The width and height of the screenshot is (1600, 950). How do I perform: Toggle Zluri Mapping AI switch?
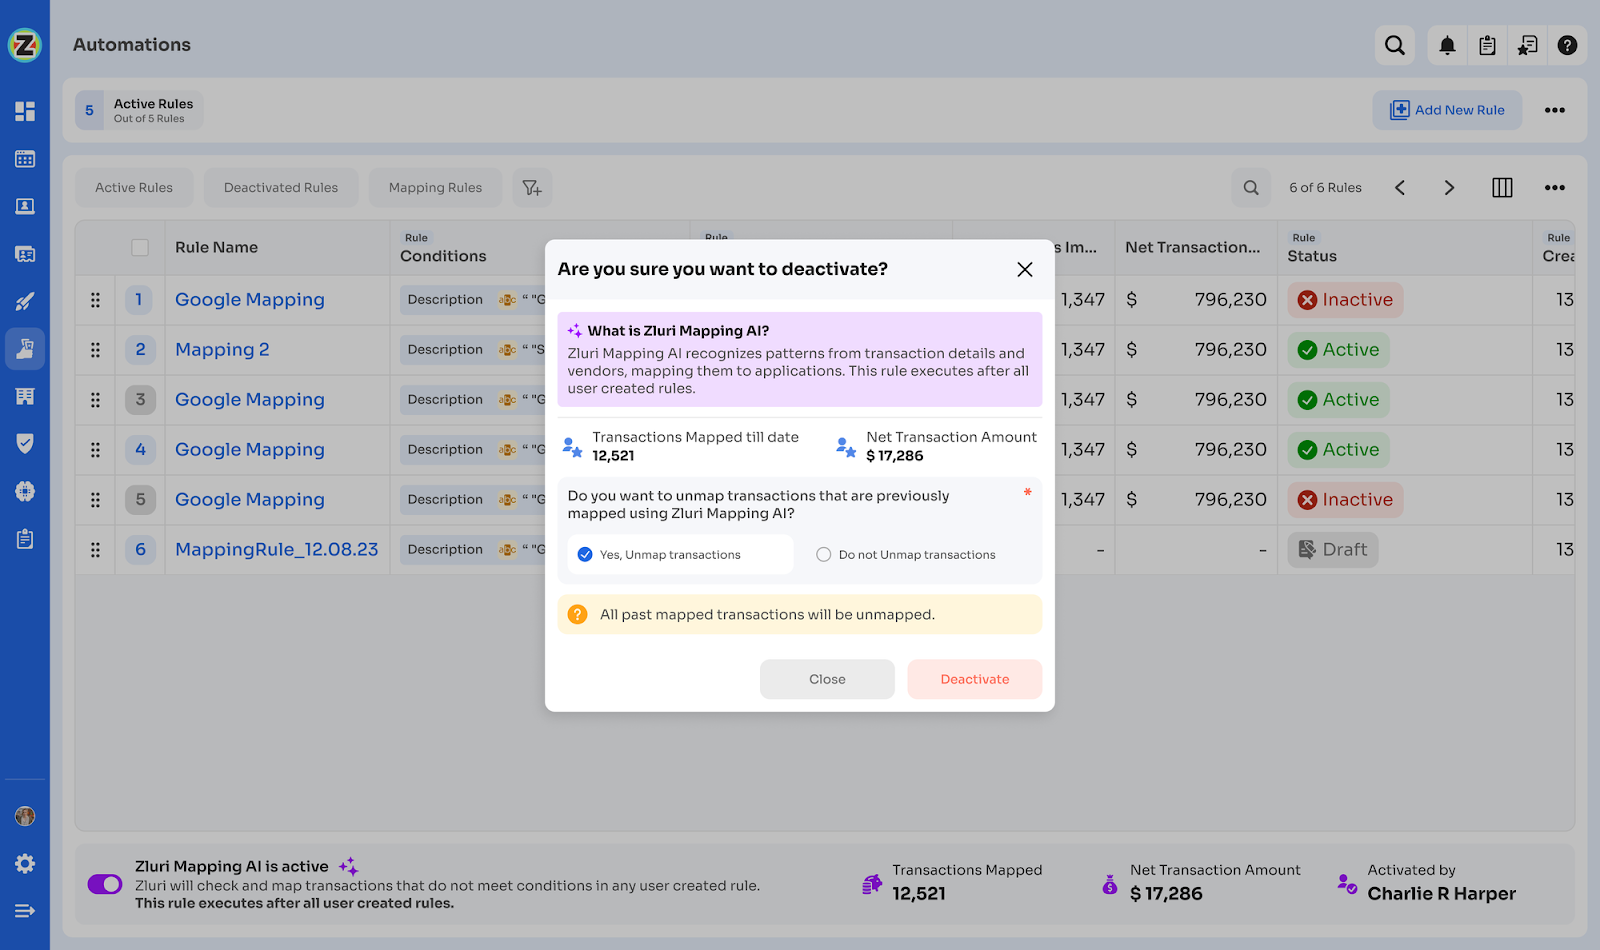click(105, 884)
